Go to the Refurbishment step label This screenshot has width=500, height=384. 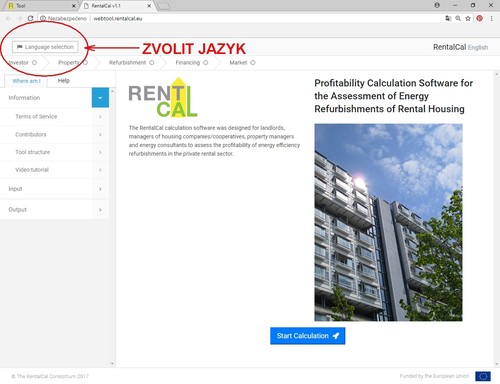pos(127,62)
